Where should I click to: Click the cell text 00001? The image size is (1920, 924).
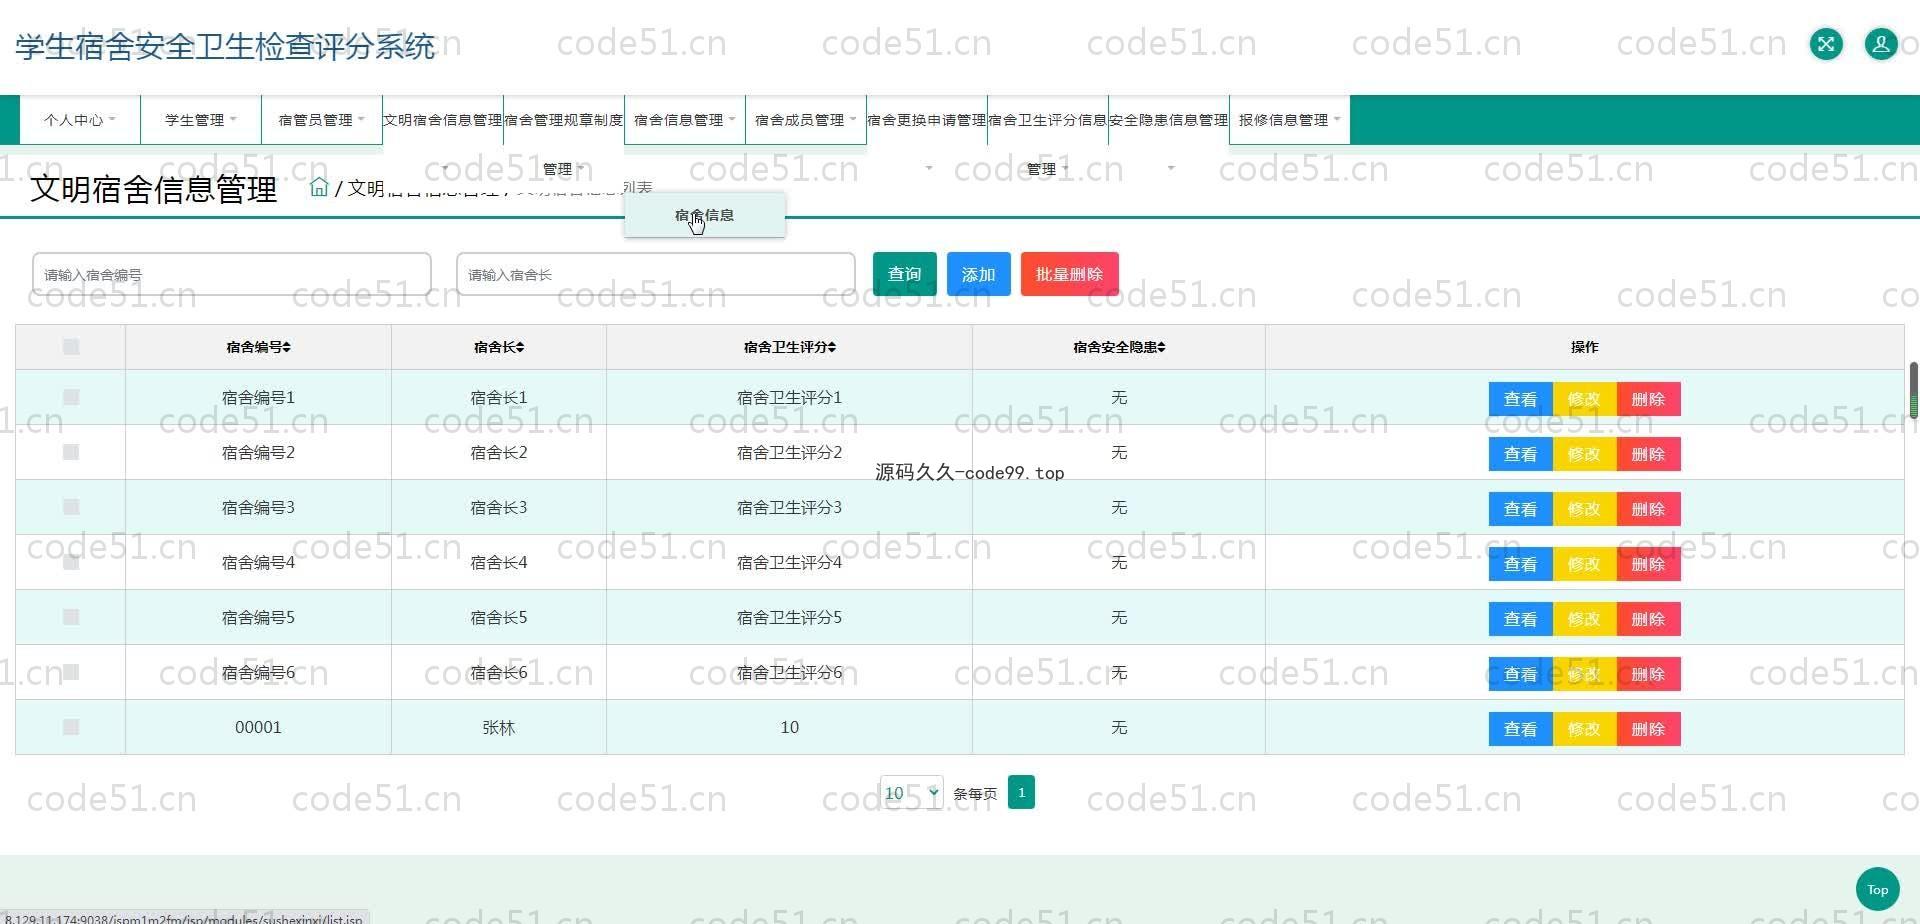point(258,727)
